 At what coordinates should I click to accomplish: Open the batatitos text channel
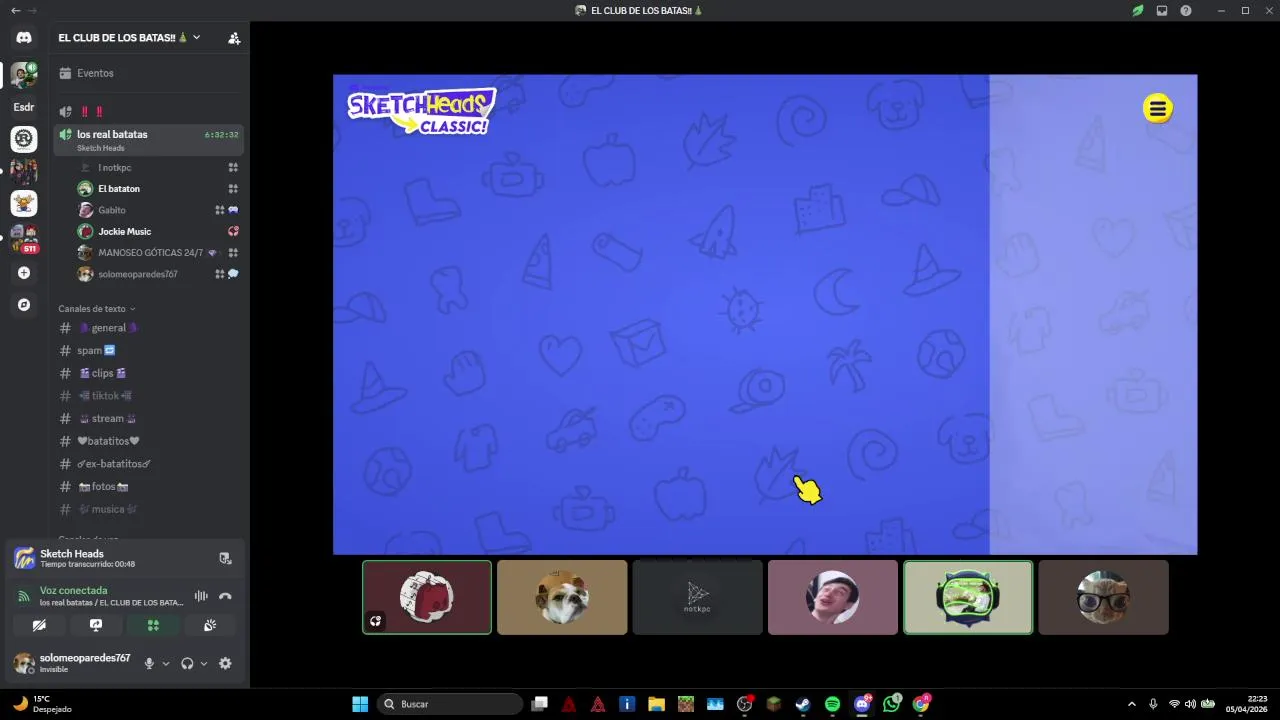[149, 441]
